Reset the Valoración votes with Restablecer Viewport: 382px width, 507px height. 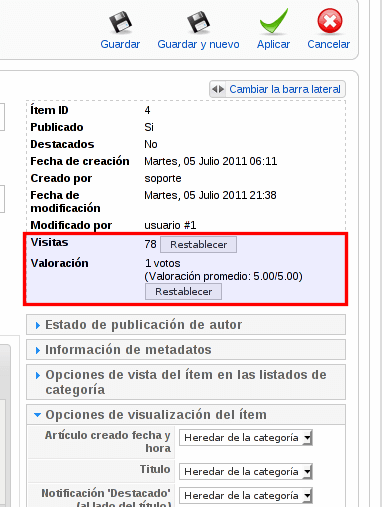pyautogui.click(x=183, y=292)
